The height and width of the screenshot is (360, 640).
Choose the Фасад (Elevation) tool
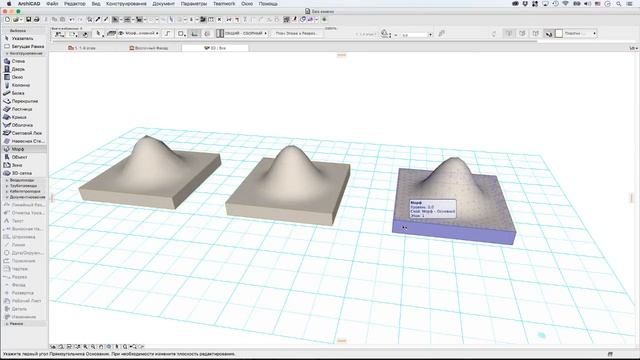coord(24,285)
